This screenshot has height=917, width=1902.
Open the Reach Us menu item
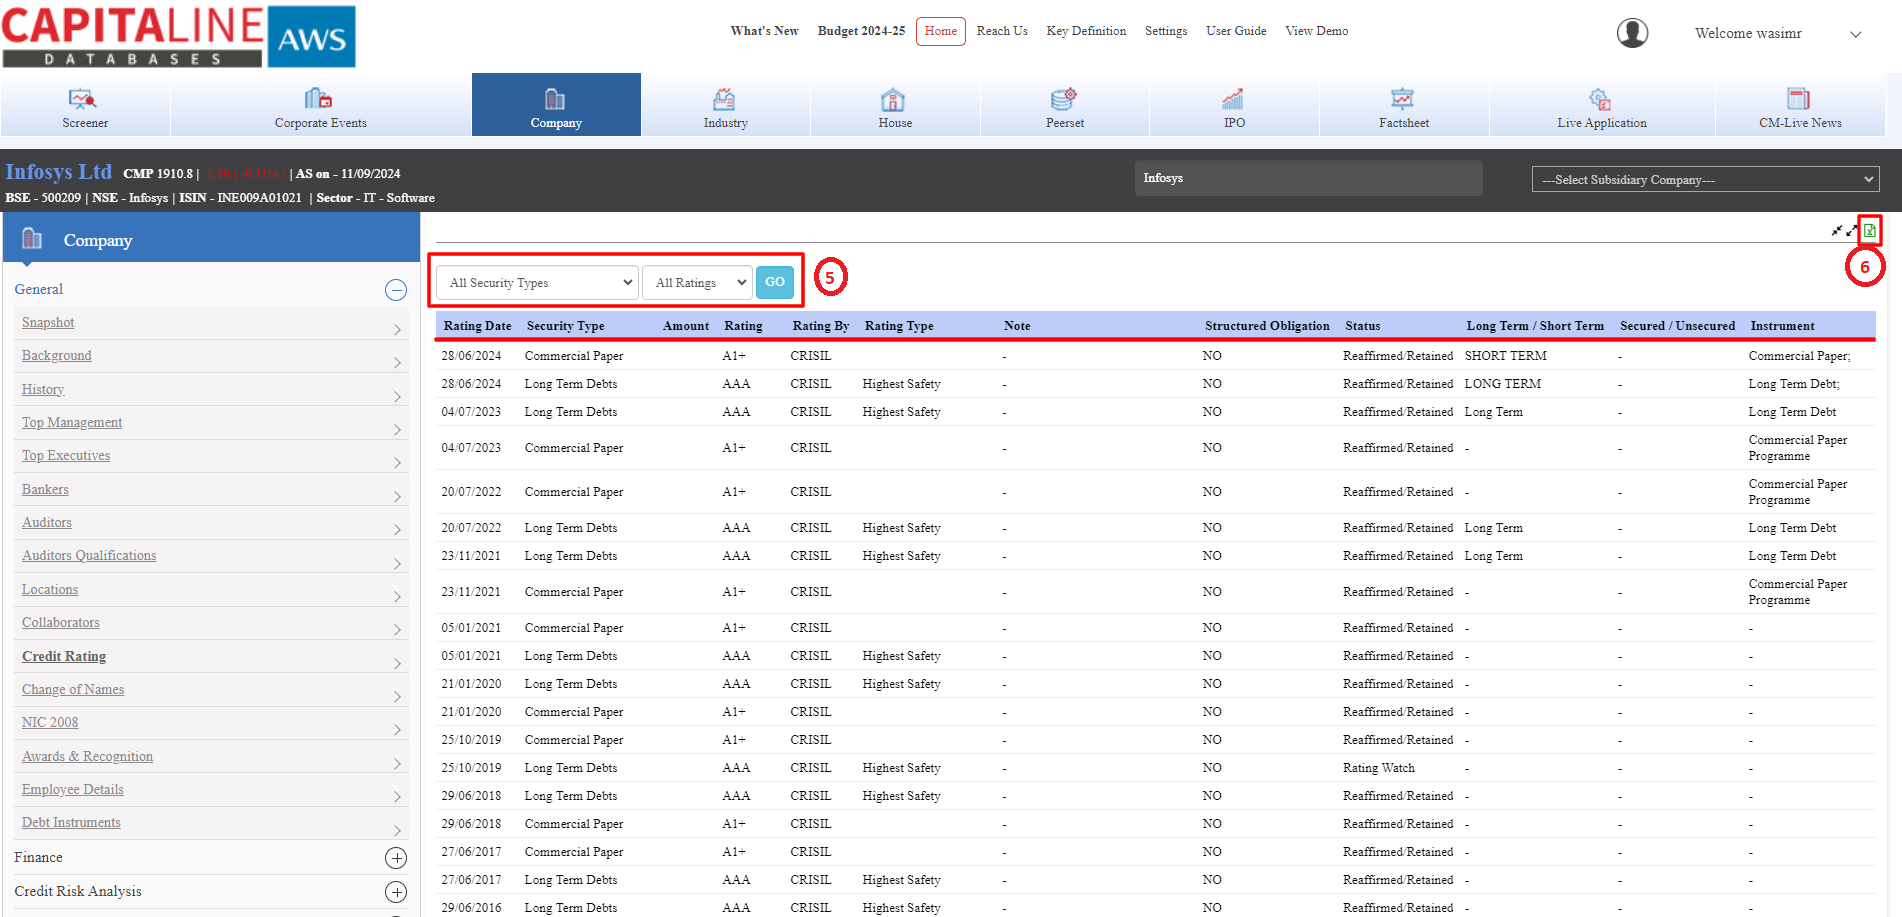tap(1002, 31)
